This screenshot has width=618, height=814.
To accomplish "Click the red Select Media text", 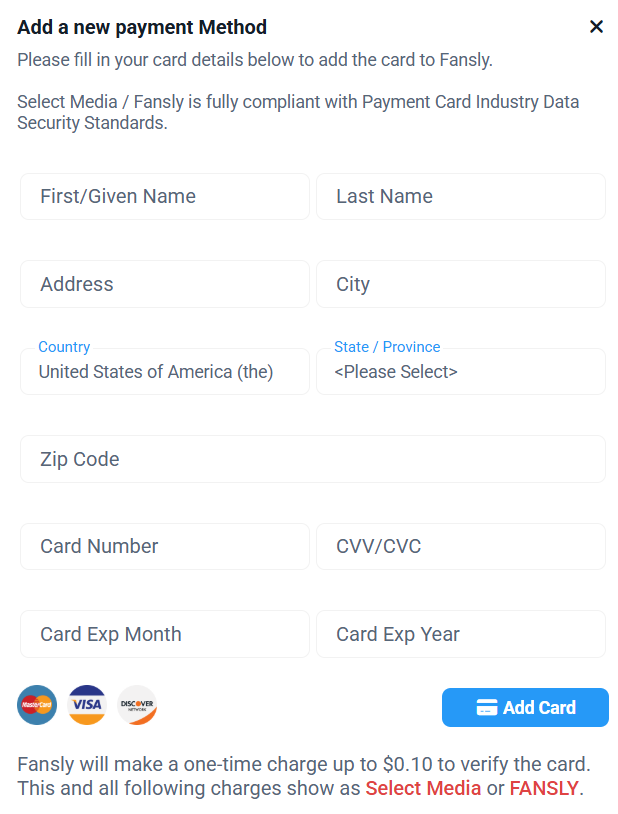I will pos(423,788).
